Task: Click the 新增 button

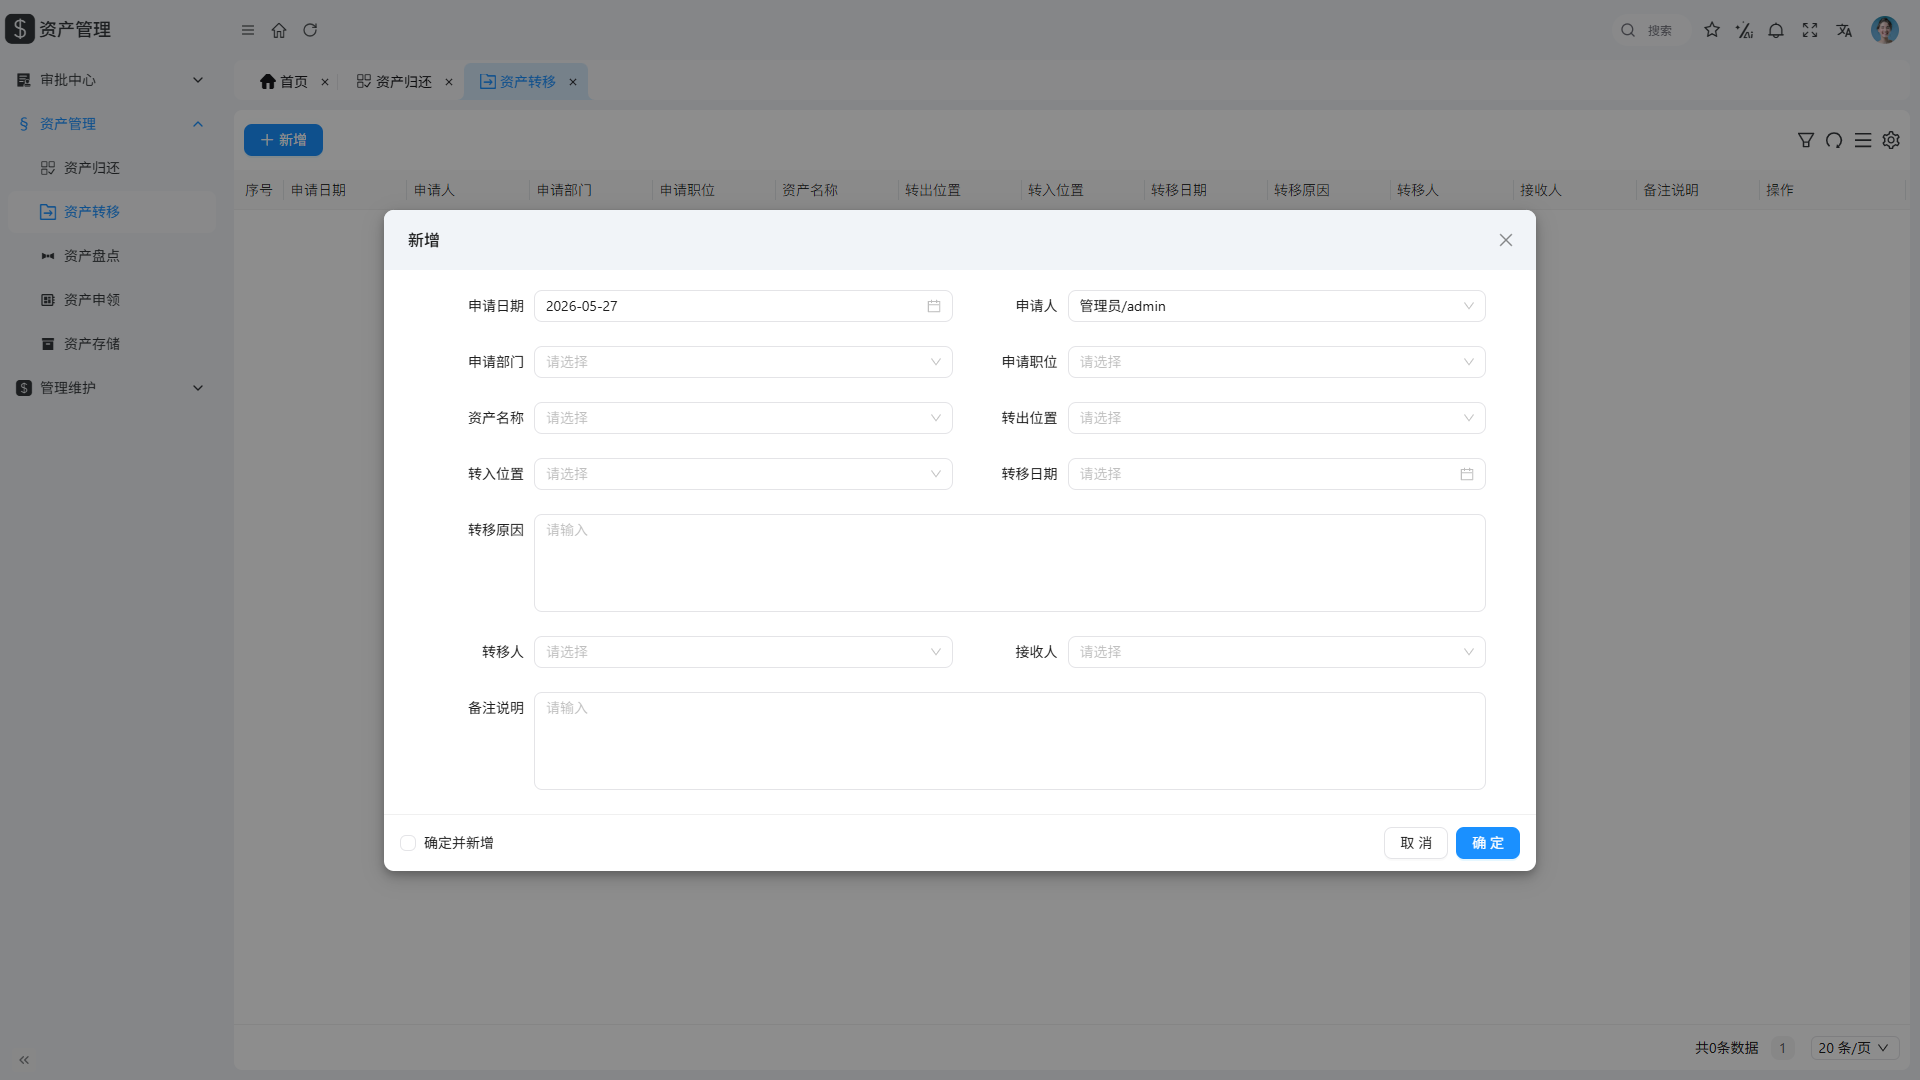Action: pyautogui.click(x=283, y=140)
